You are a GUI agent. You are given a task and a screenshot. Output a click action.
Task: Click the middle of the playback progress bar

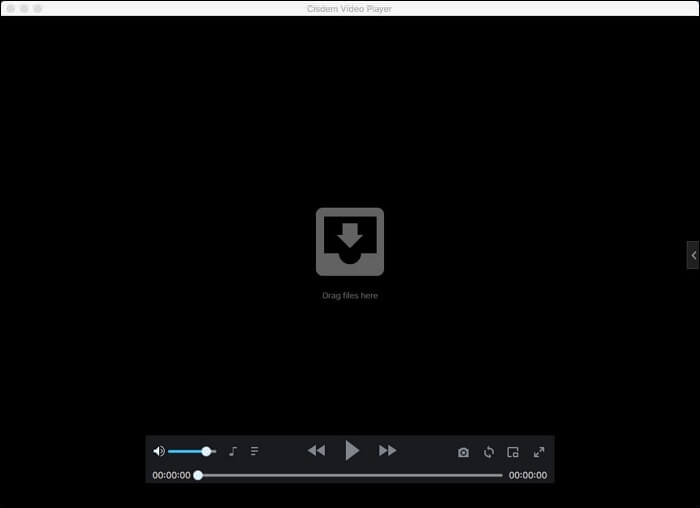tap(350, 476)
